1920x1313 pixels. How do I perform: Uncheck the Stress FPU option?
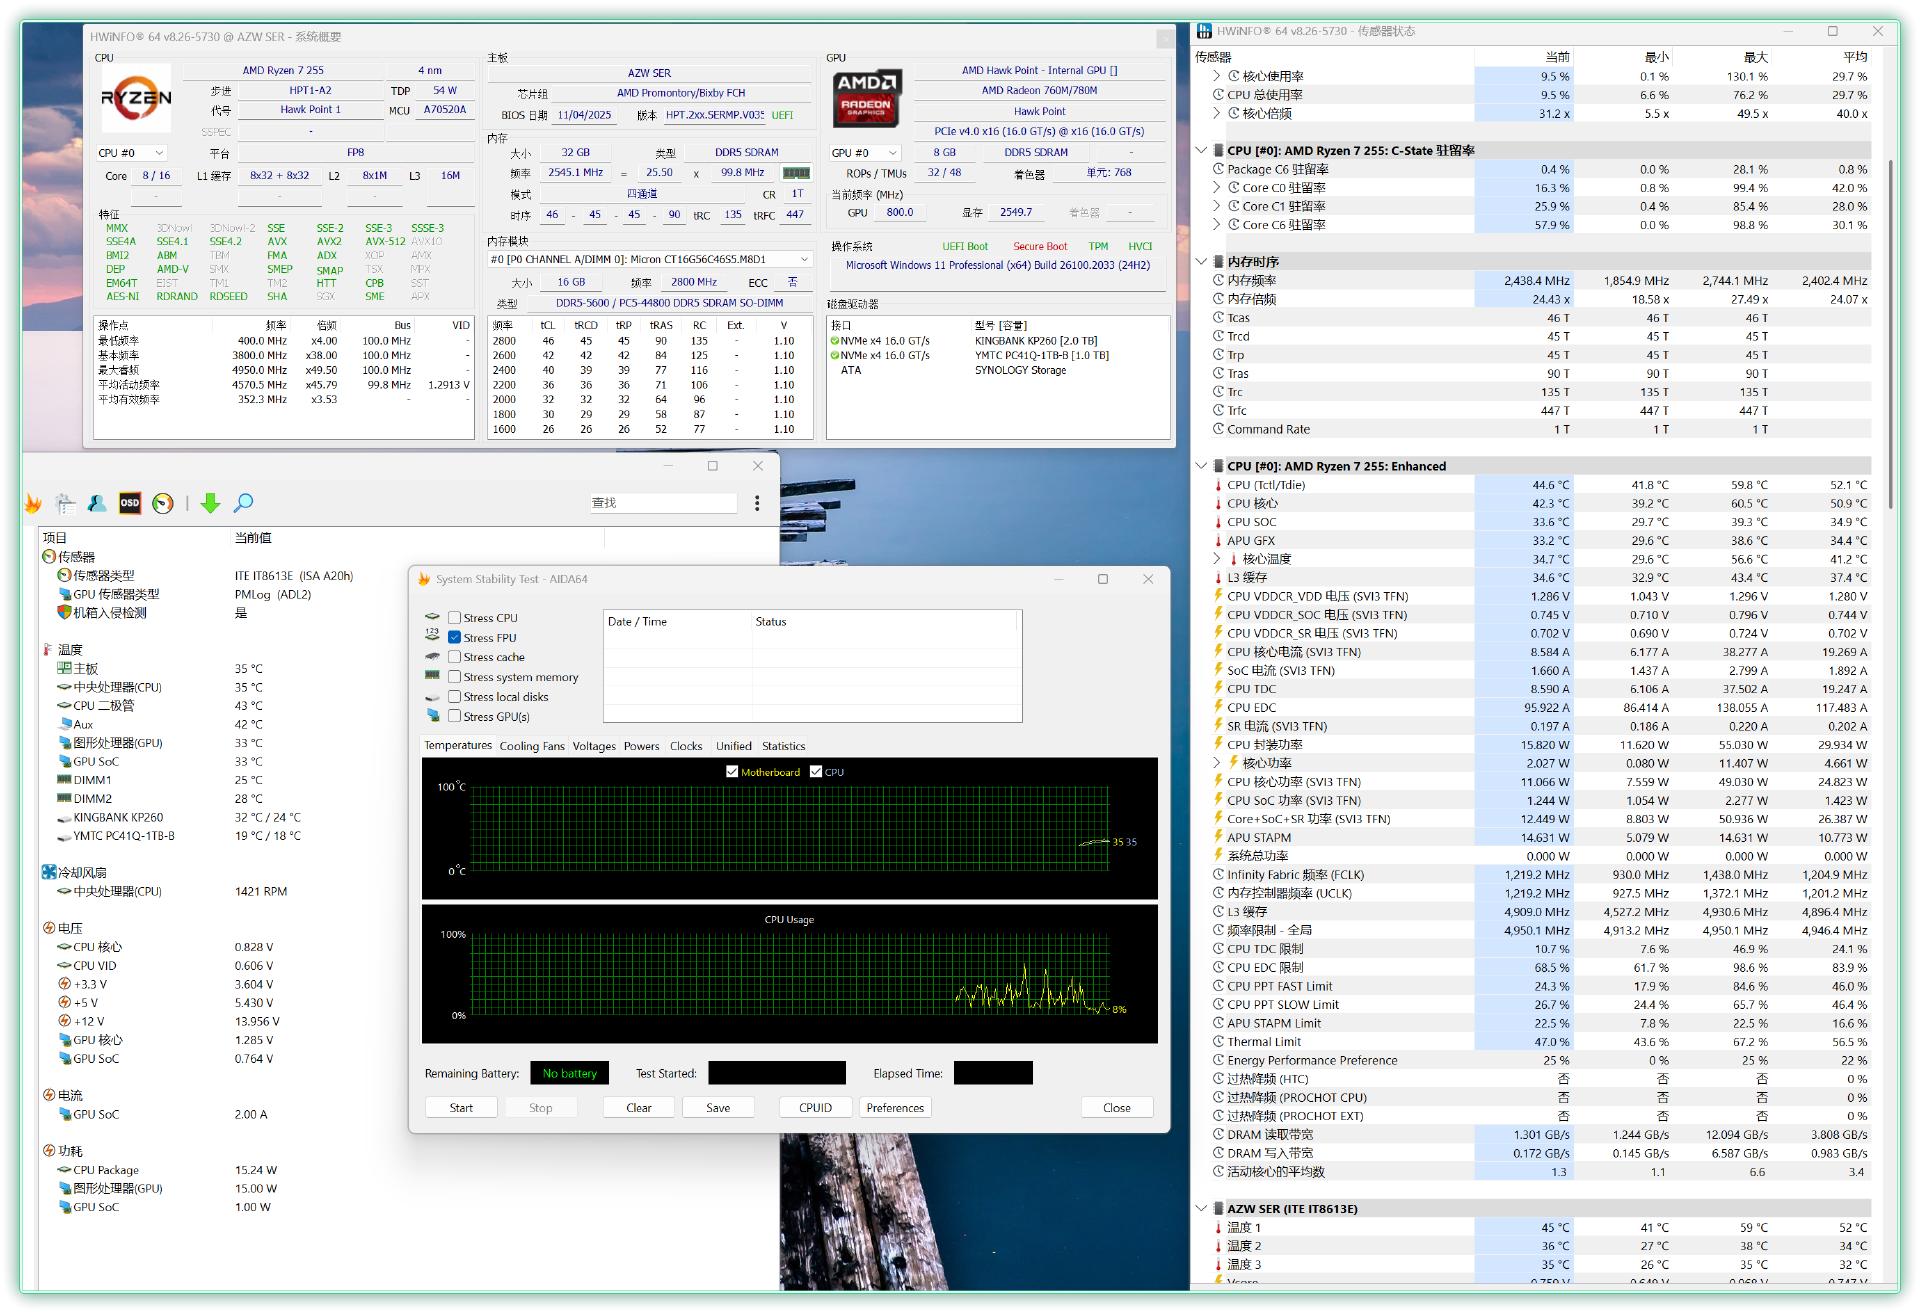coord(455,638)
